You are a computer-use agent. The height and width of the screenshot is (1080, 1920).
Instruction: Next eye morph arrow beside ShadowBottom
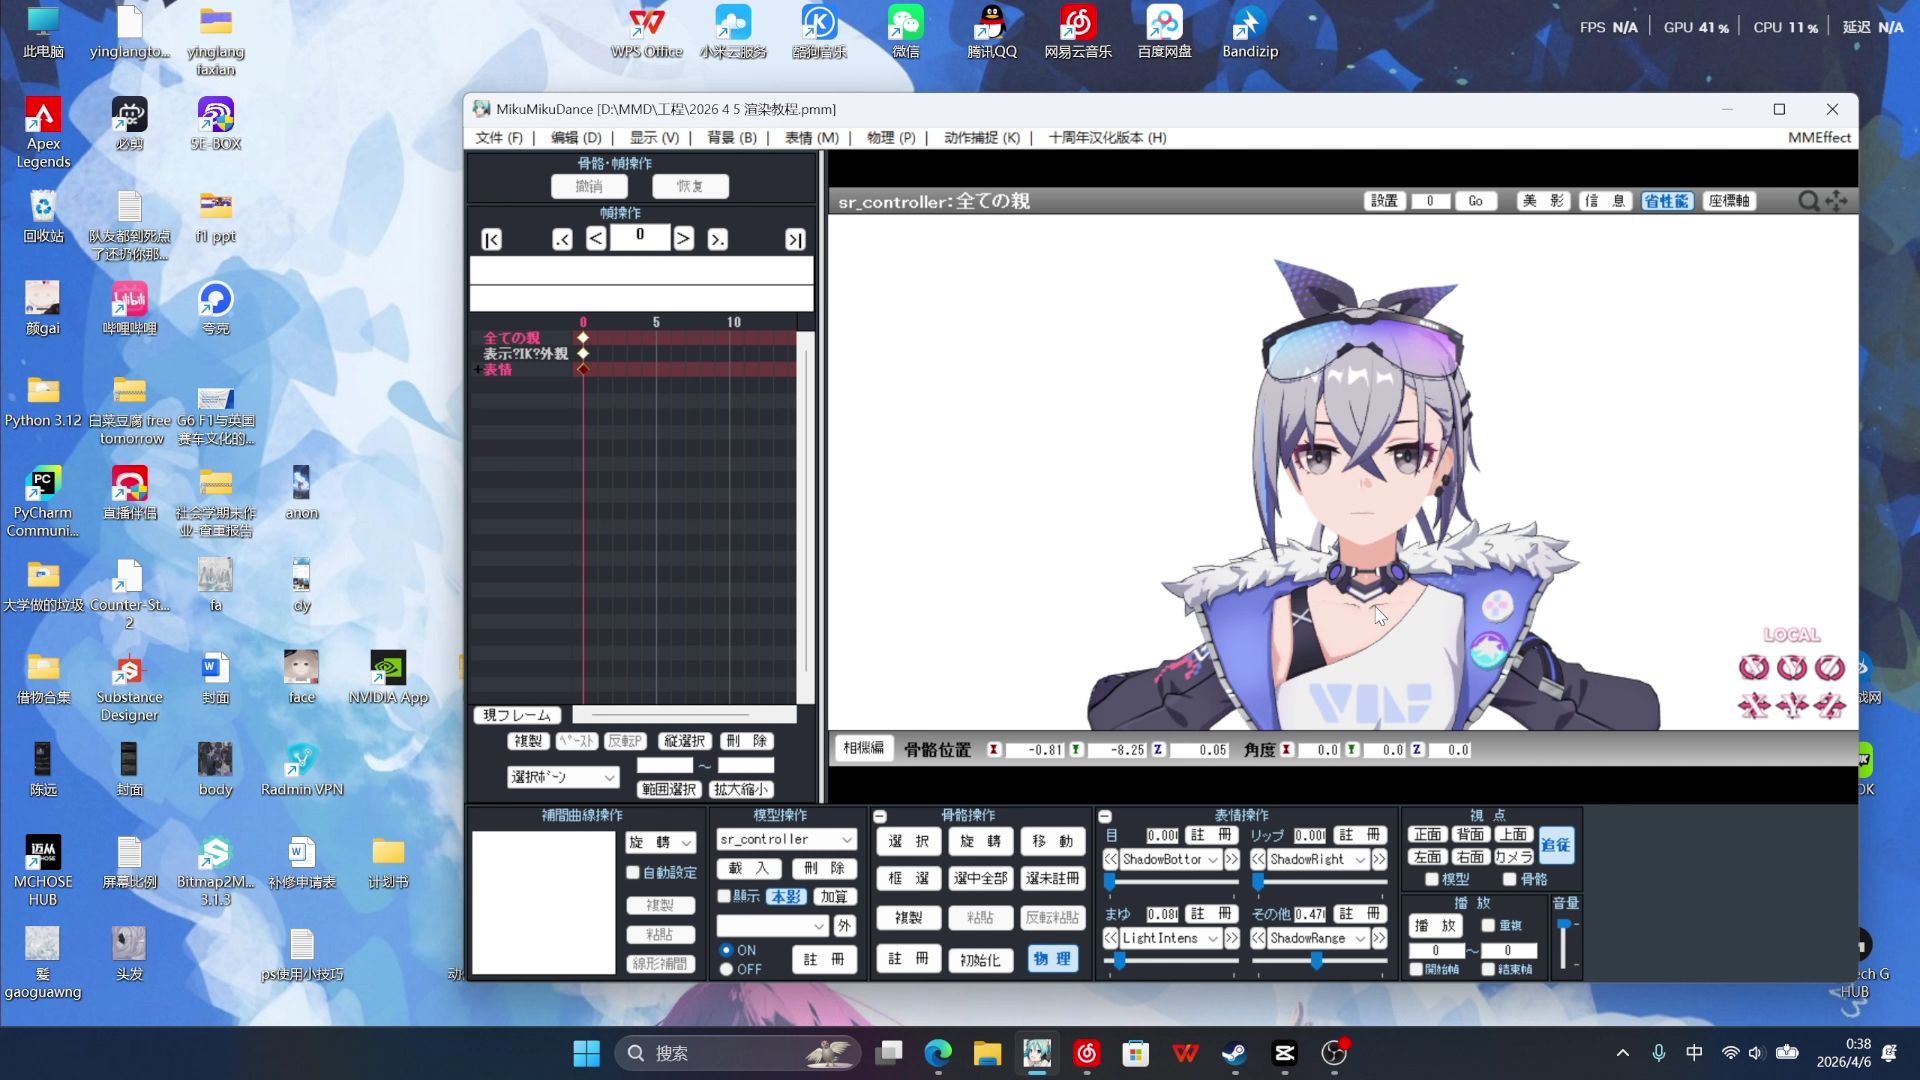pyautogui.click(x=1232, y=859)
